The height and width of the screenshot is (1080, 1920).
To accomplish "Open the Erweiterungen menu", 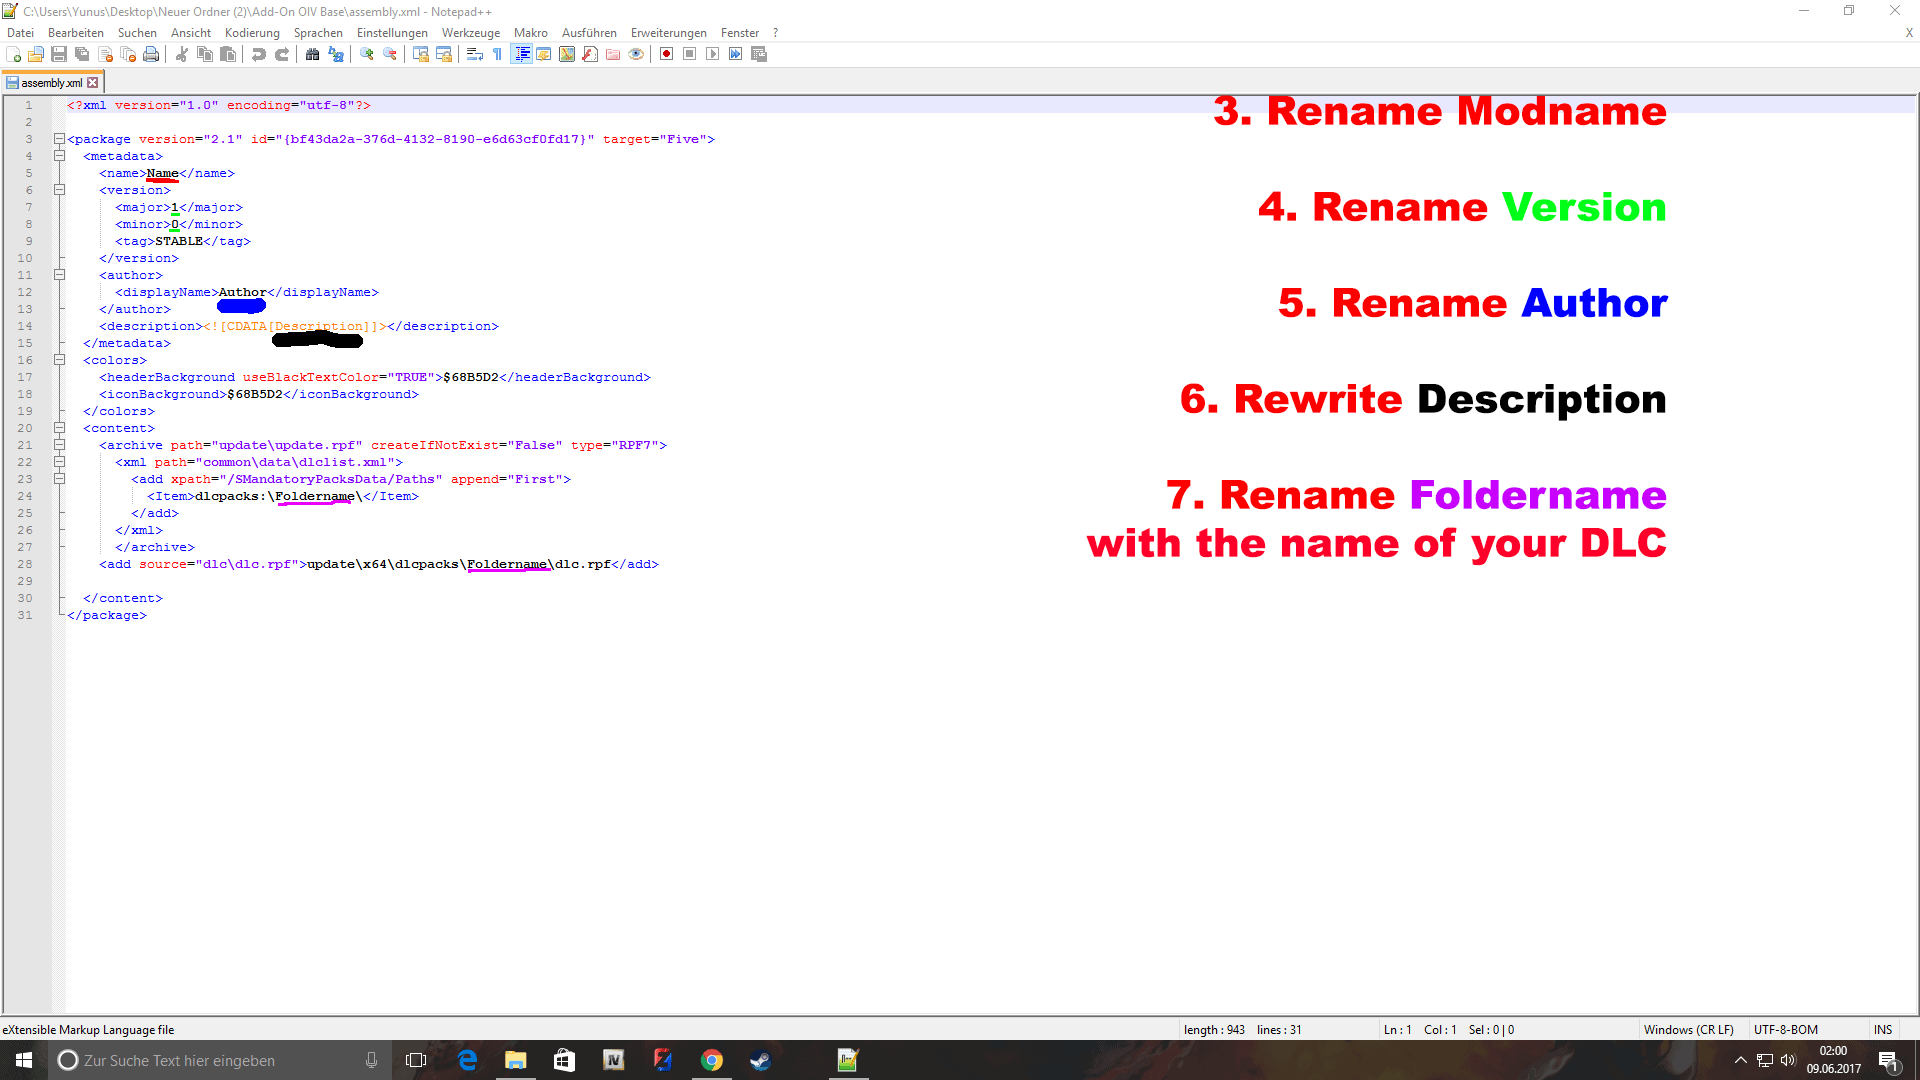I will [x=669, y=33].
